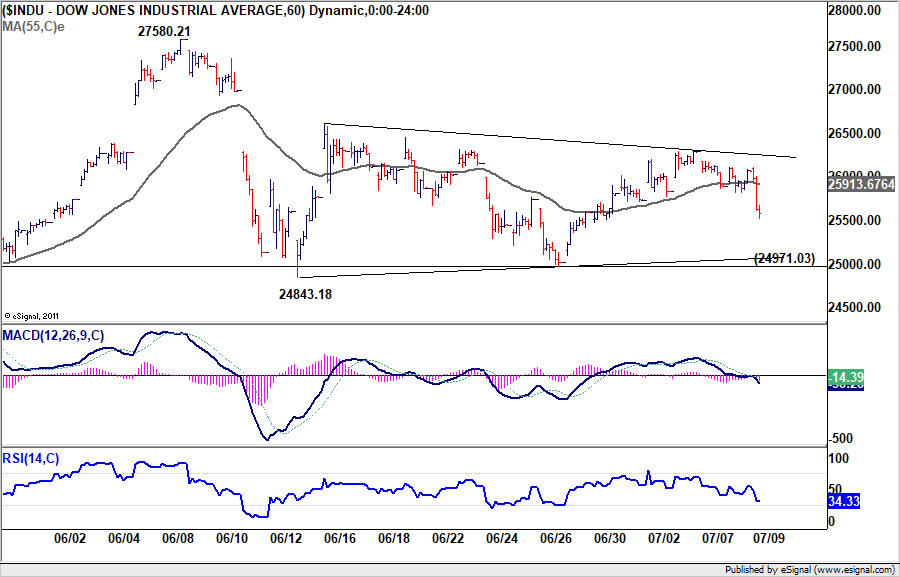Click the 34.33 RSI value tag
900x577 pixels.
(844, 501)
